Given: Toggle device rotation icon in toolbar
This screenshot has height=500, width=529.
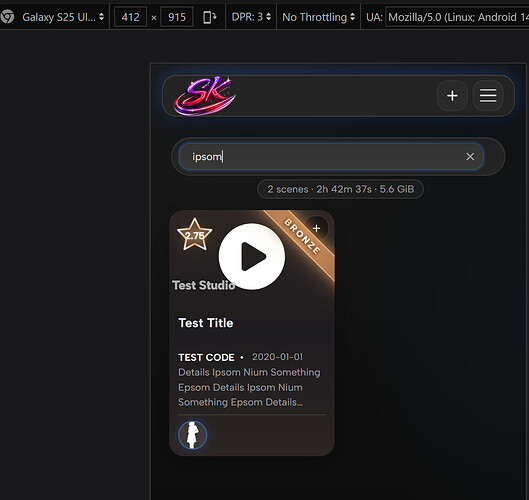Looking at the screenshot, I should 210,17.
